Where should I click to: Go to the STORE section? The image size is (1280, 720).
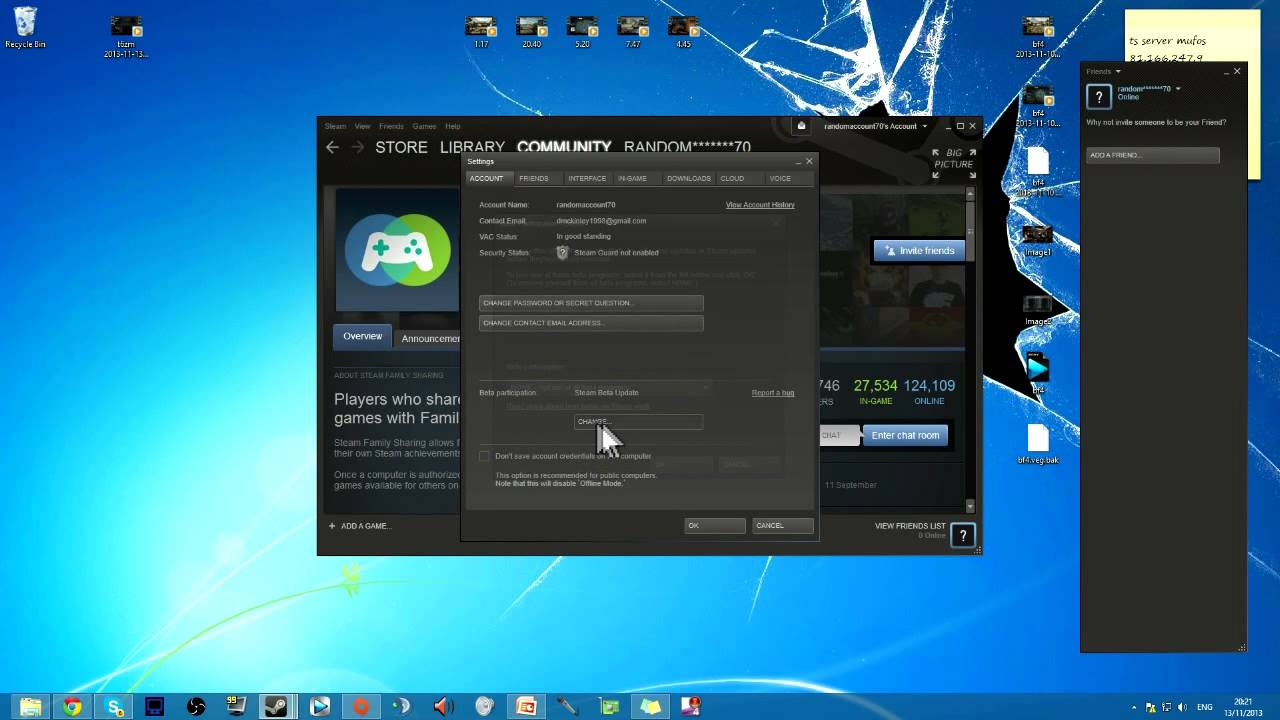[401, 147]
